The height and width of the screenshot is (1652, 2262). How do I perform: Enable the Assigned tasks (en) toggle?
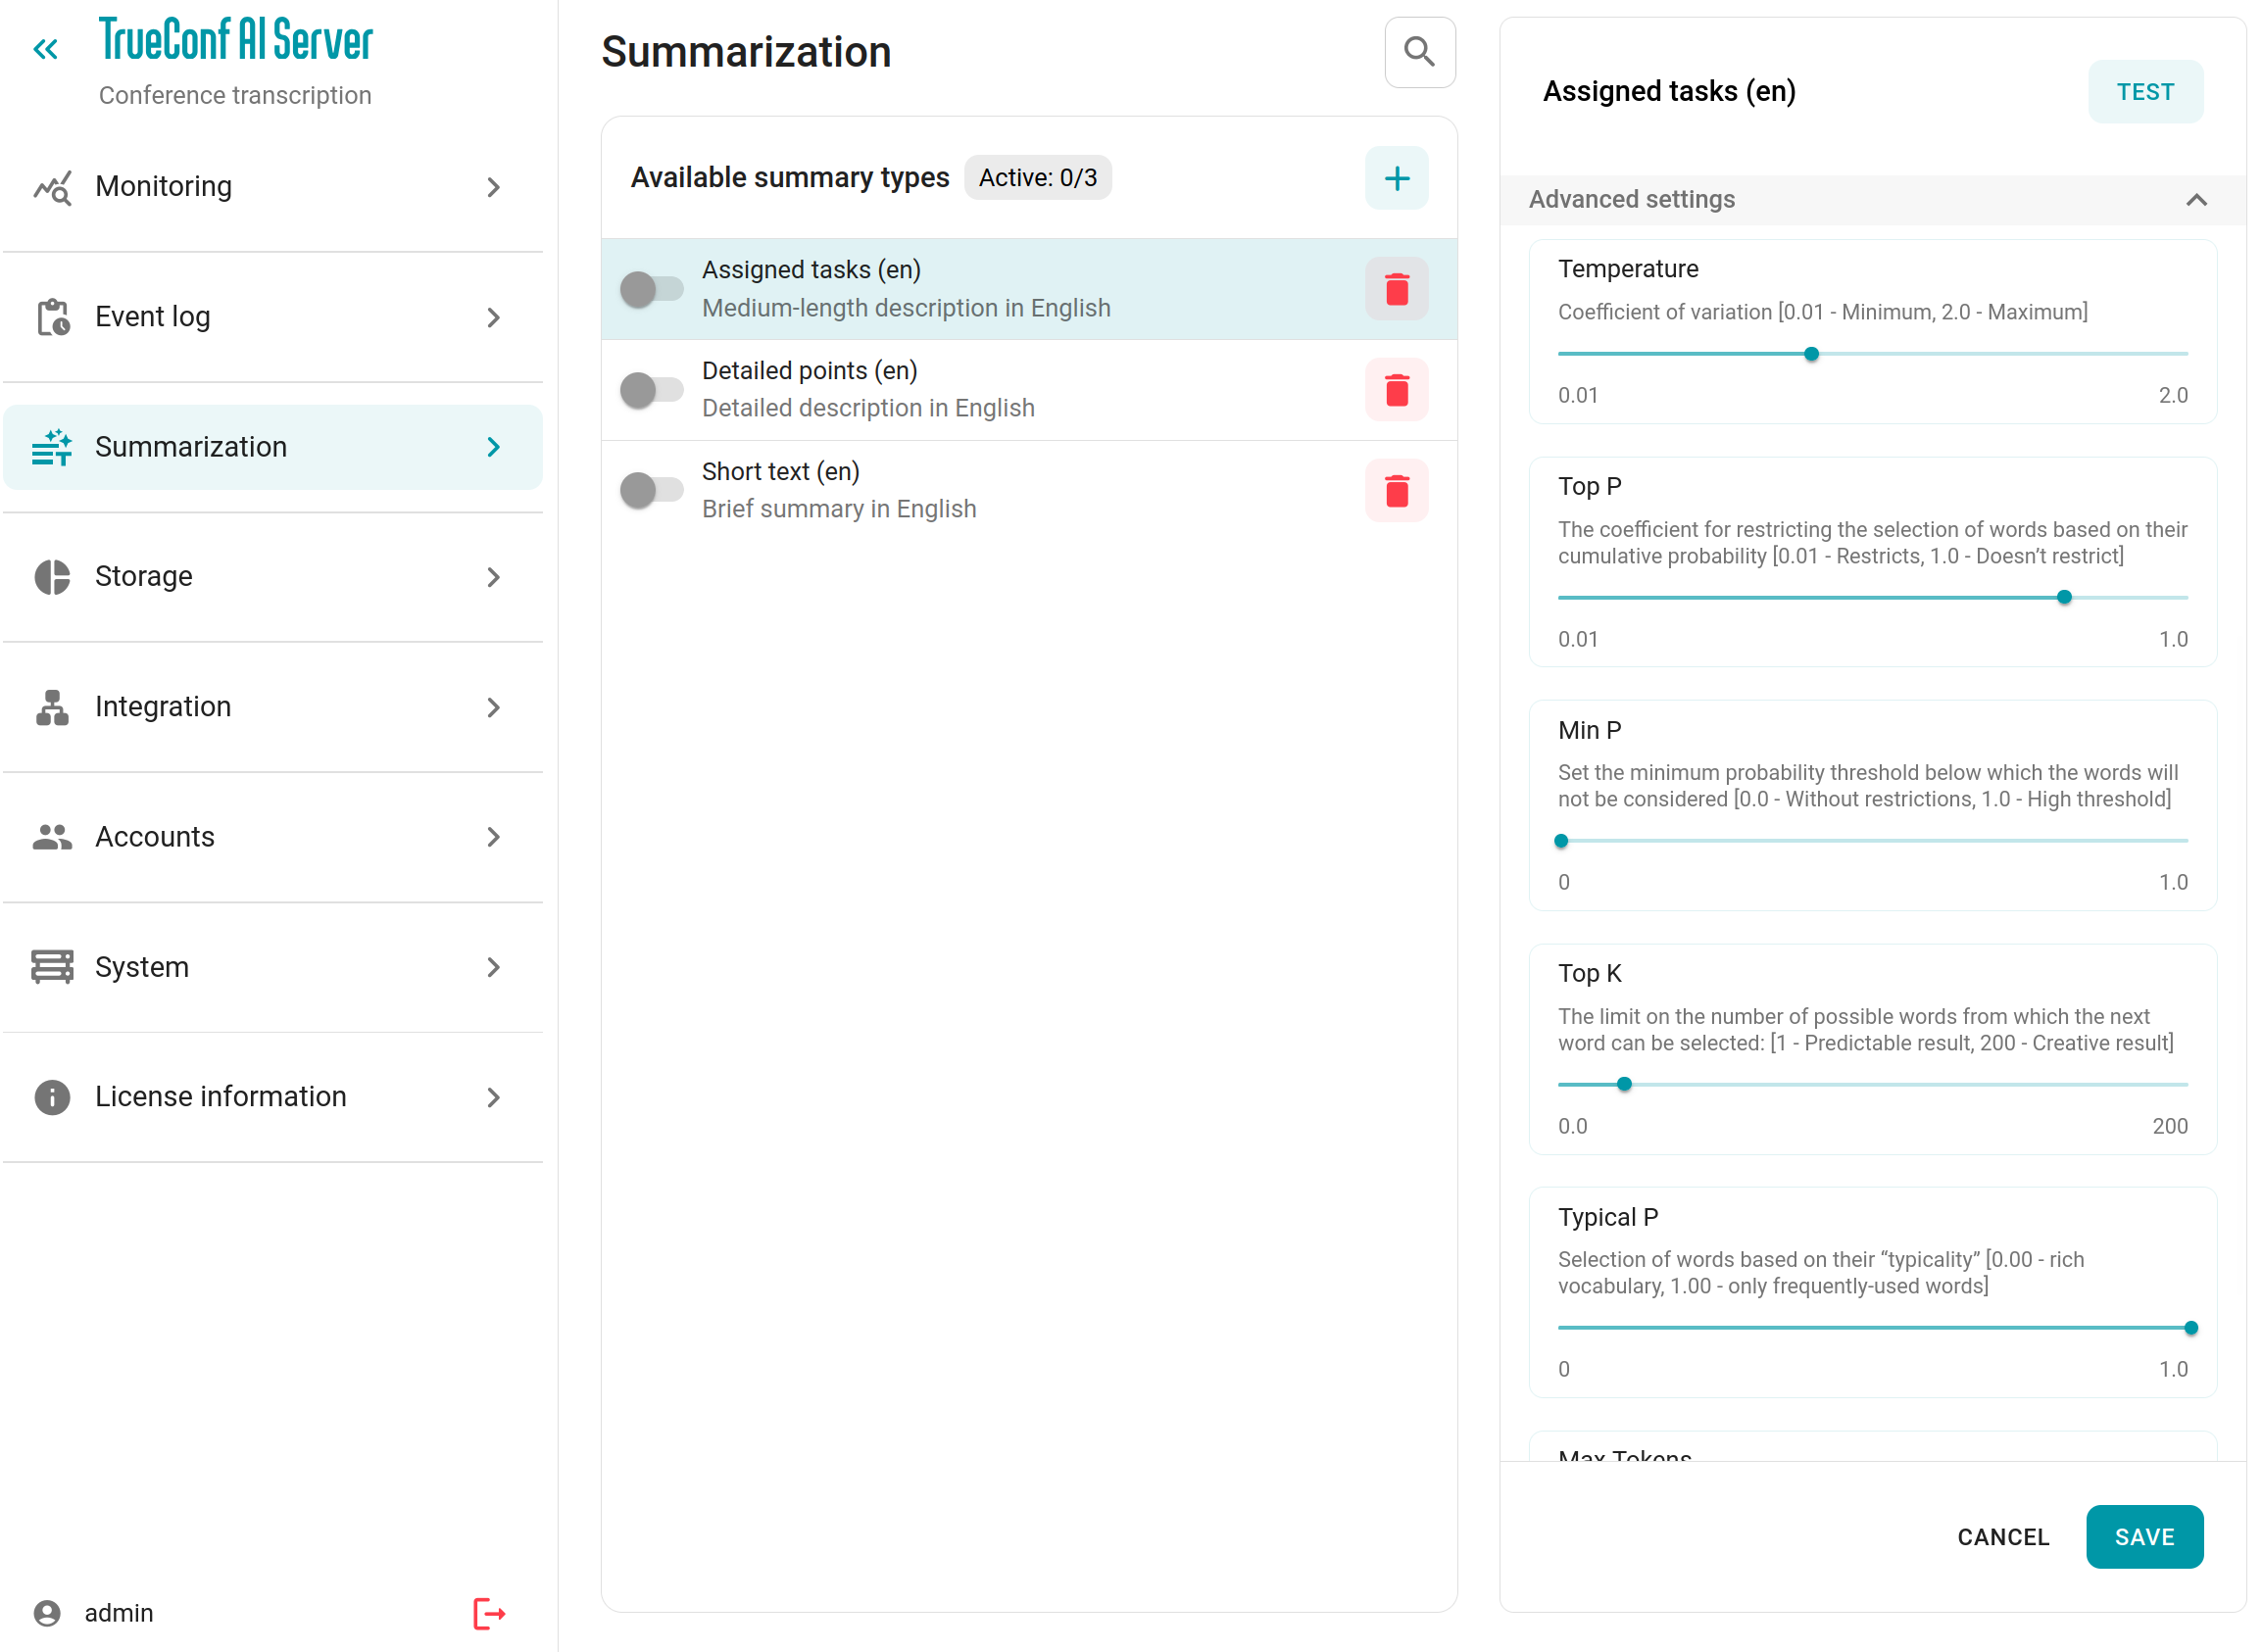tap(651, 290)
